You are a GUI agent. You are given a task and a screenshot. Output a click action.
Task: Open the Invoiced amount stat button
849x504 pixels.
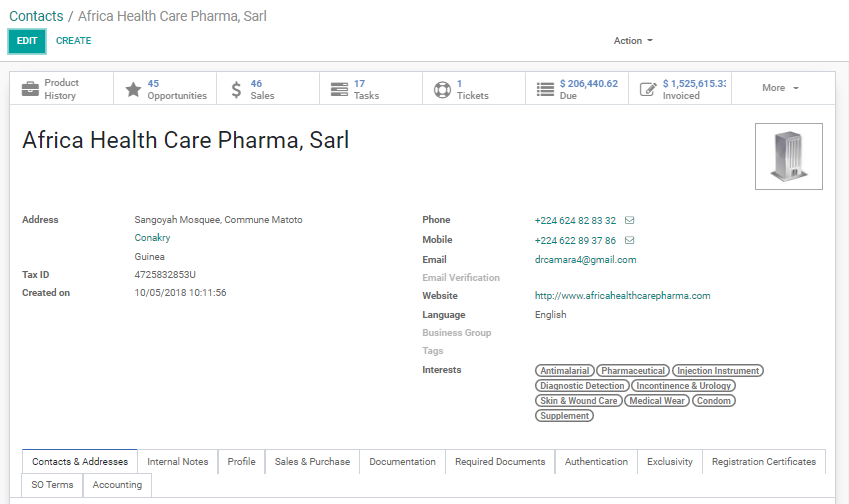pos(680,88)
